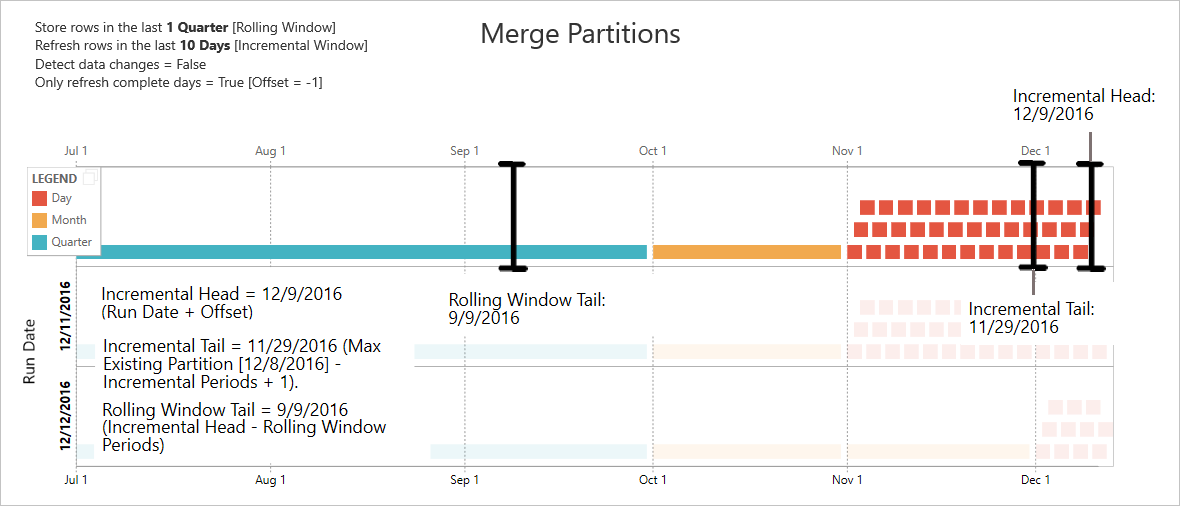Click the top Oct 1 axis label
Viewport: 1180px width, 506px height.
[653, 151]
